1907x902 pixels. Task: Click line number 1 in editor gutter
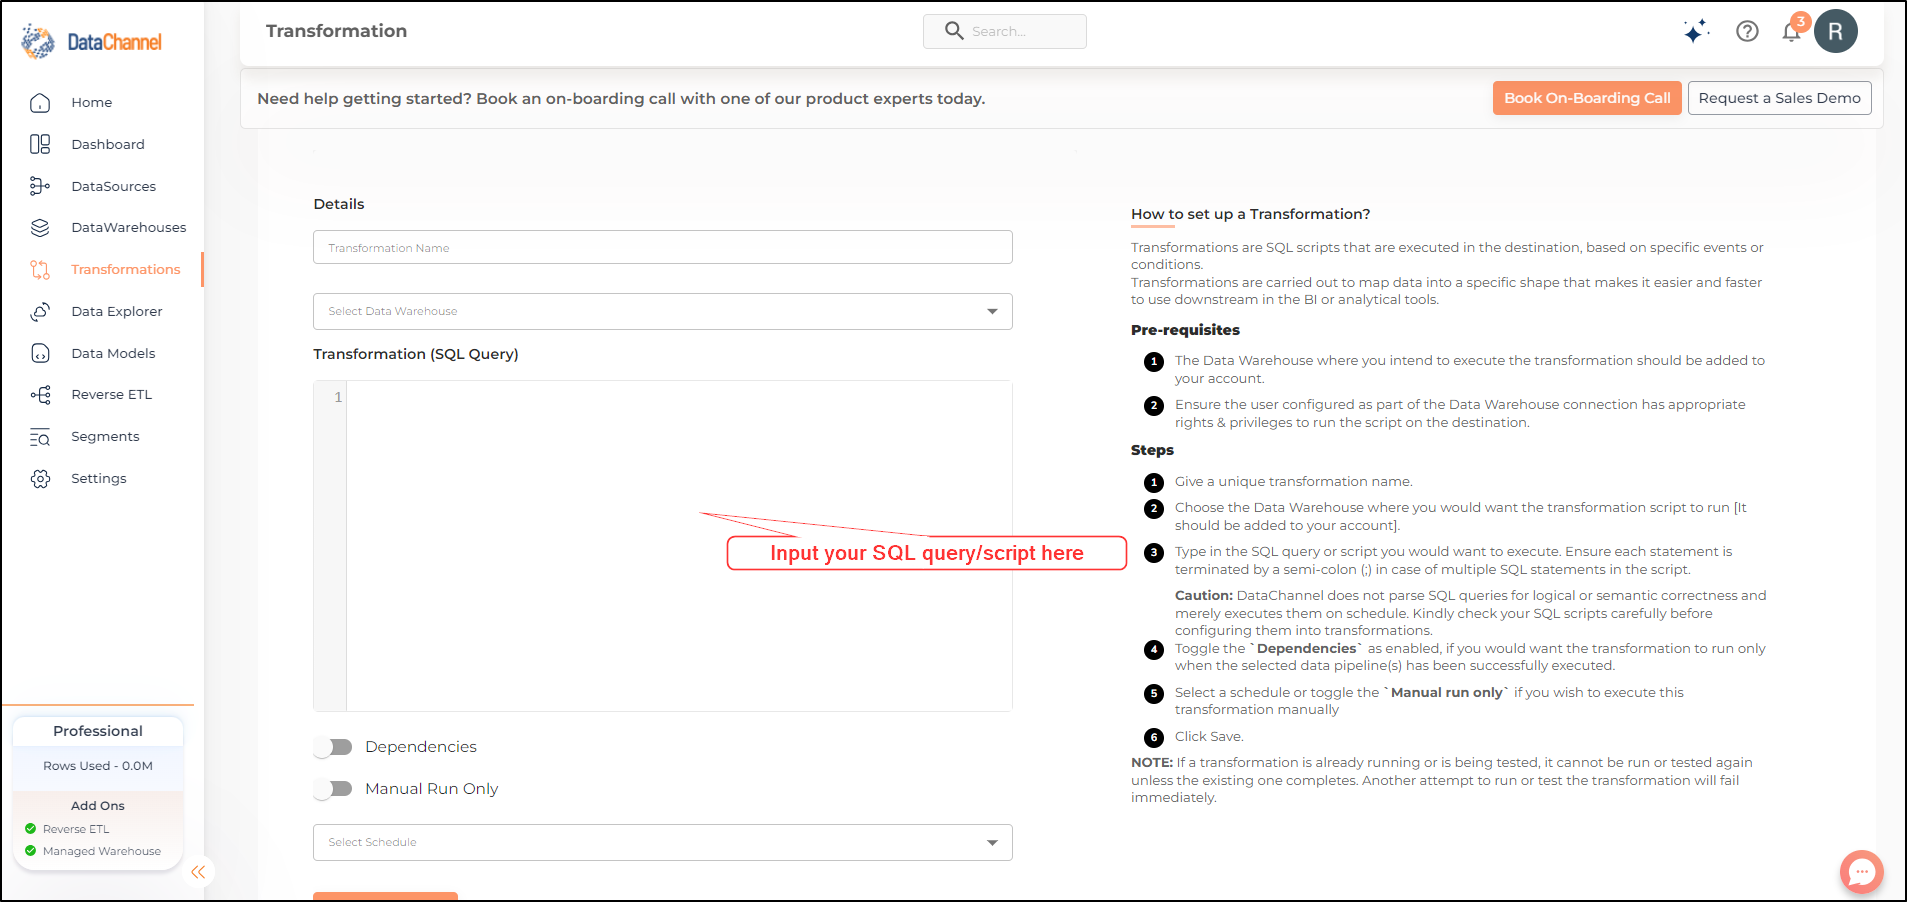(338, 397)
